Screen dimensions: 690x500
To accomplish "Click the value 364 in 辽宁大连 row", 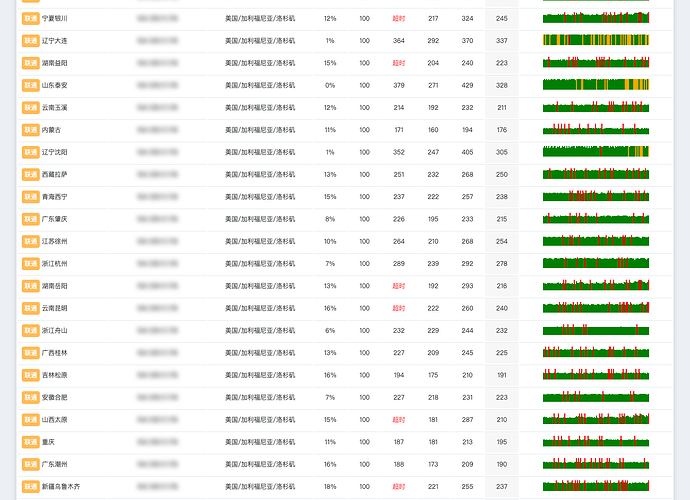I will (399, 41).
